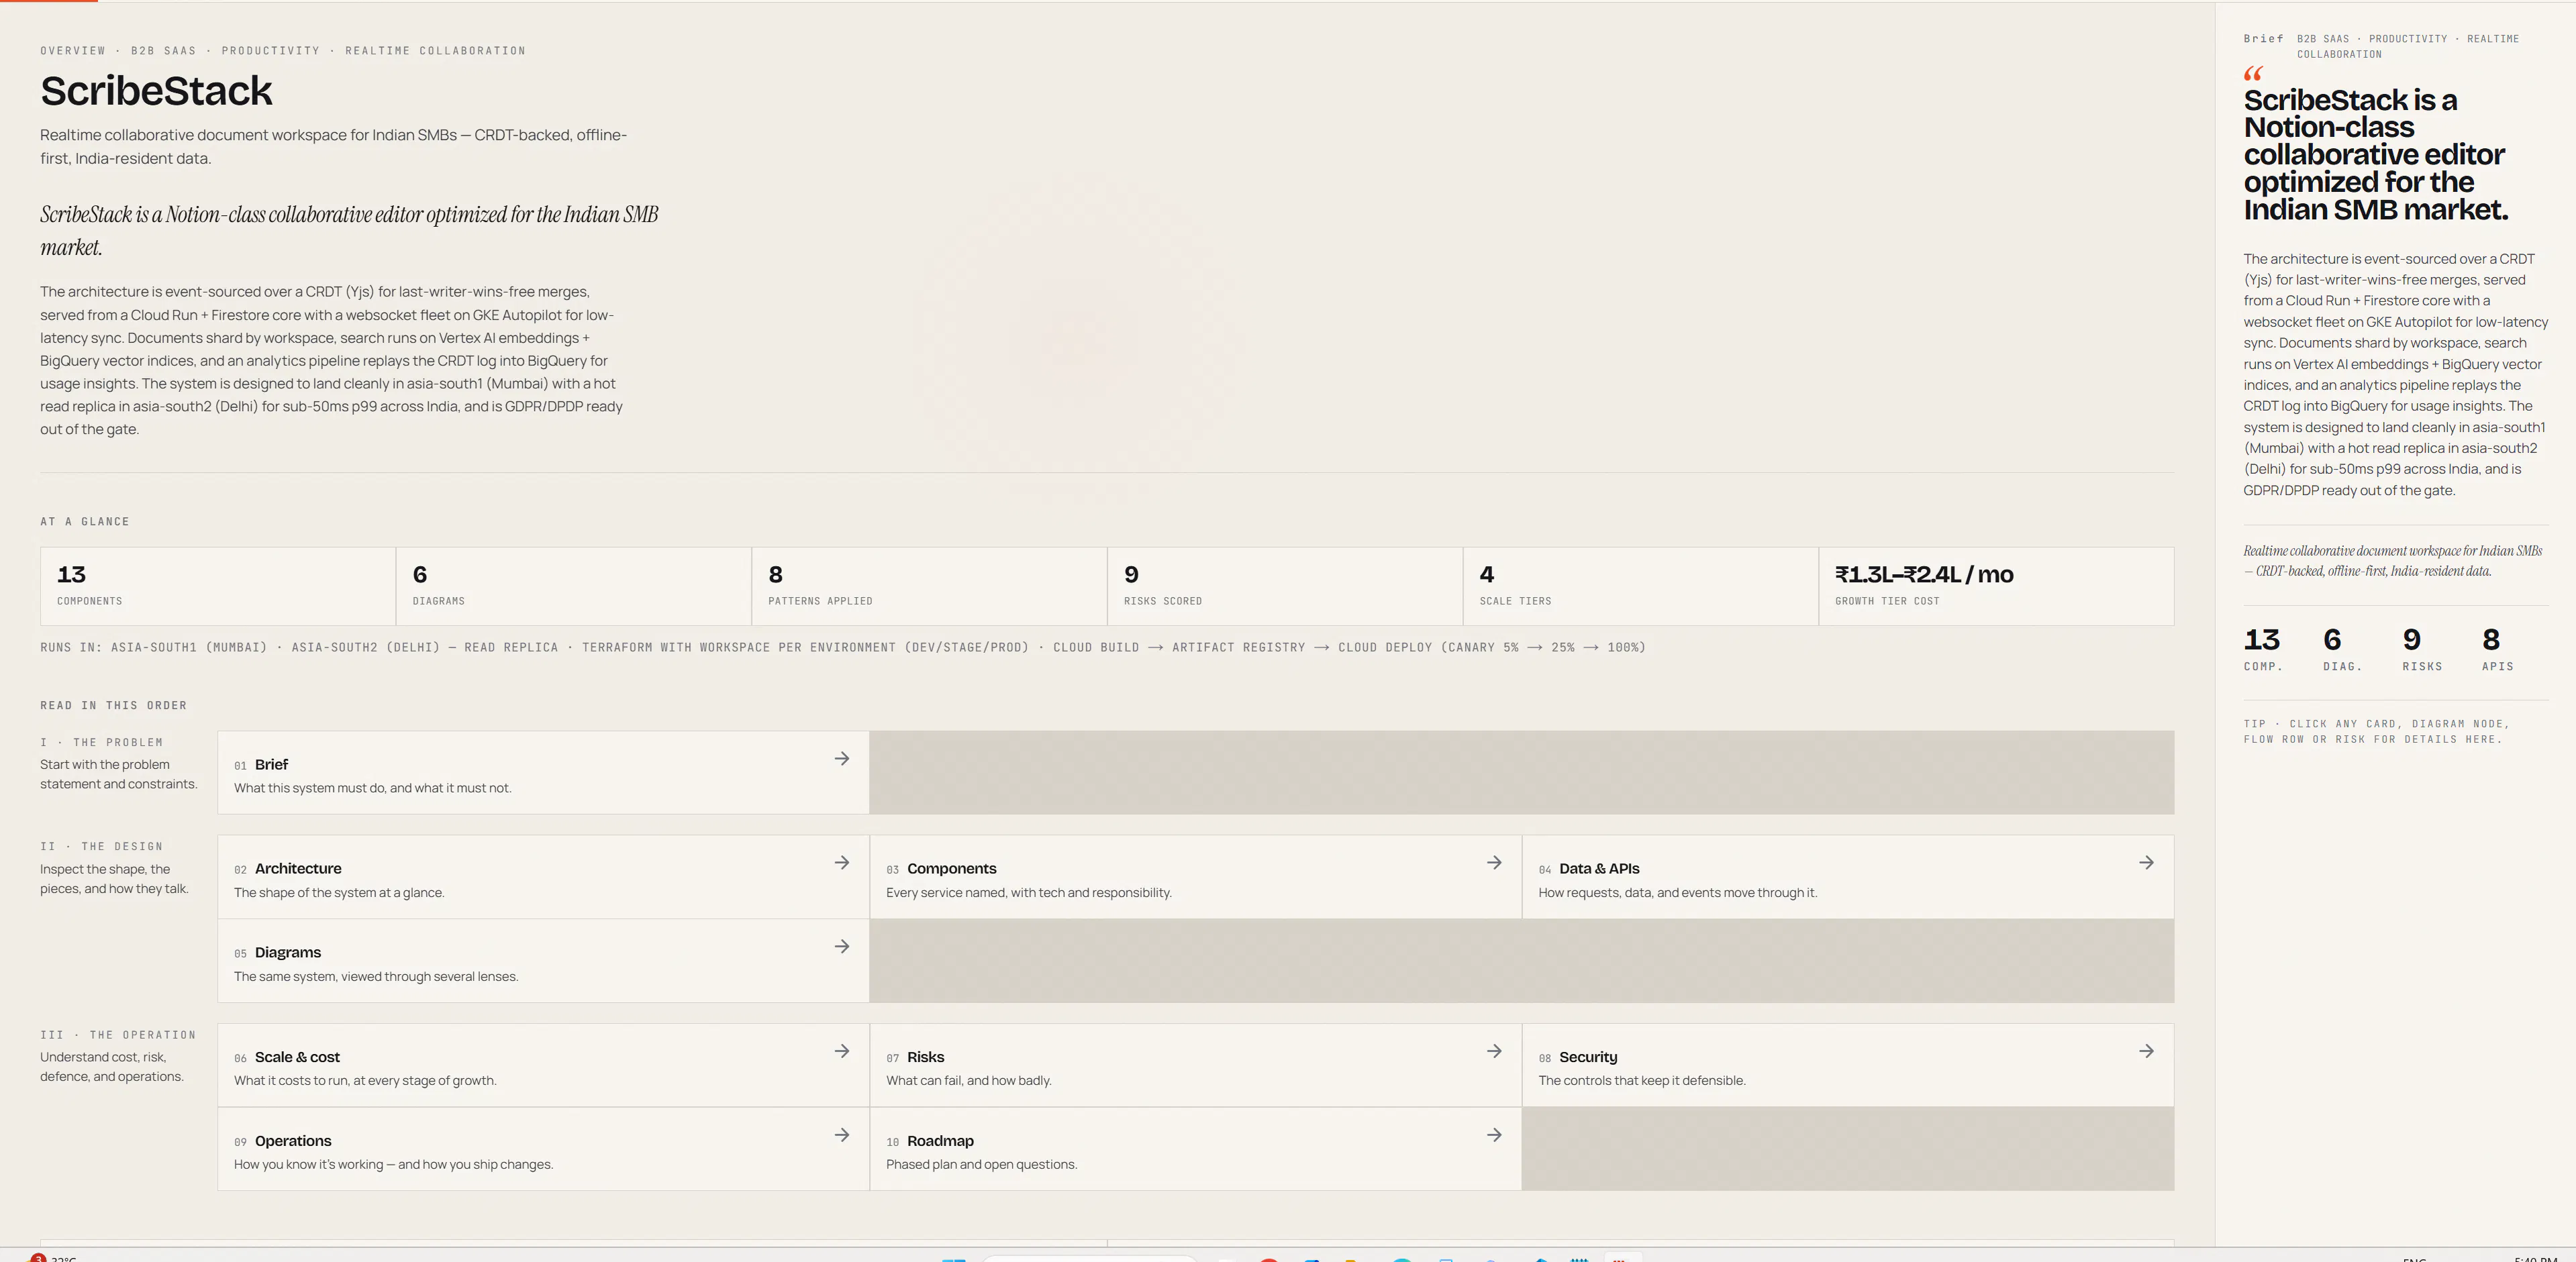The width and height of the screenshot is (2576, 1262).
Task: Click the 'II · THE DESIGN' section label
Action: (x=101, y=847)
